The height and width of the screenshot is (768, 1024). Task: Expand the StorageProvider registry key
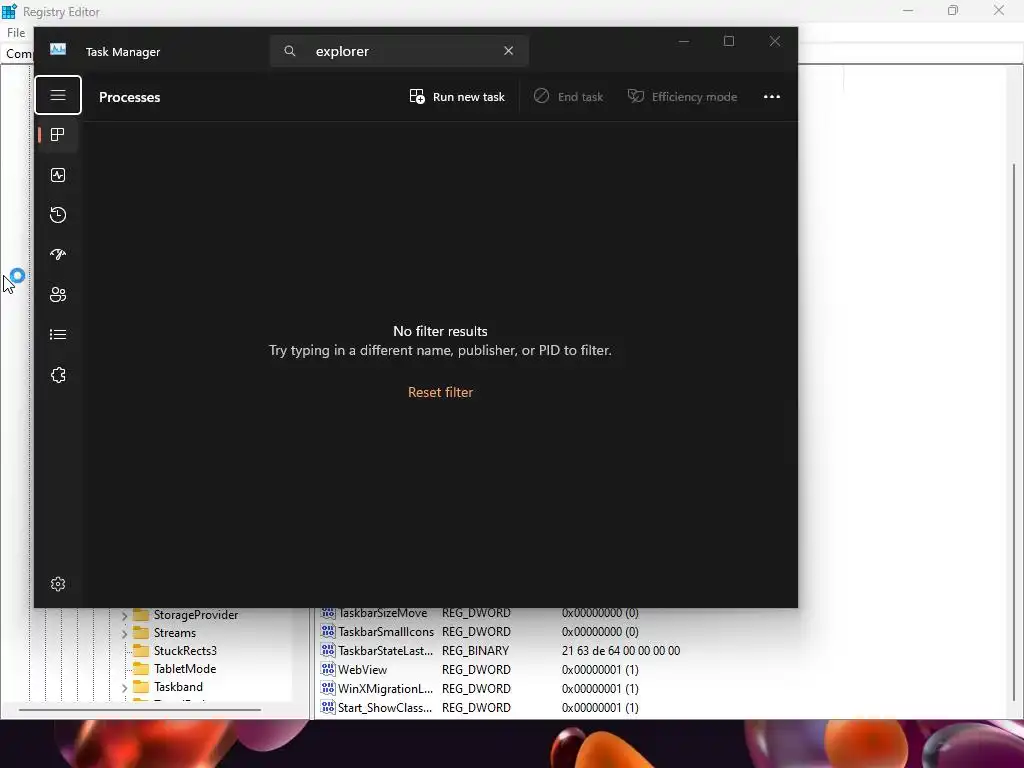(125, 615)
